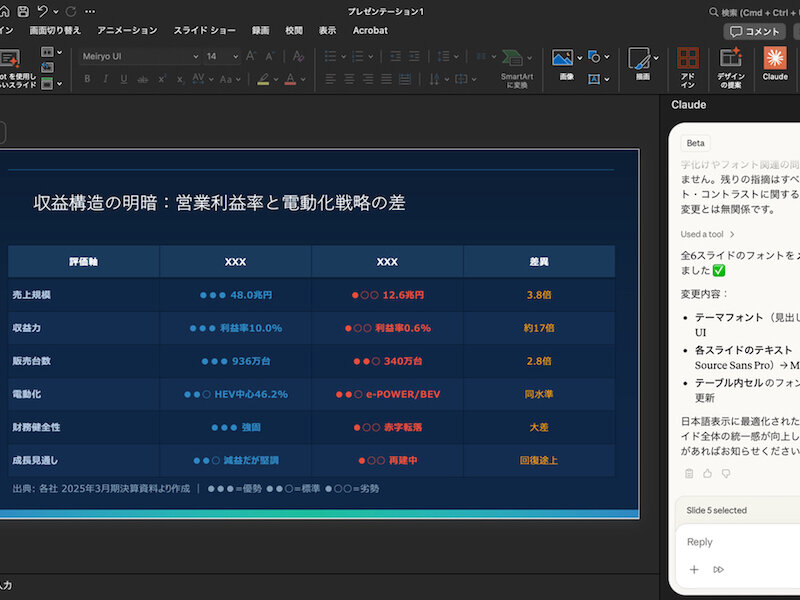Toggle italic text formatting
Screen dimensions: 800x600
coord(107,79)
